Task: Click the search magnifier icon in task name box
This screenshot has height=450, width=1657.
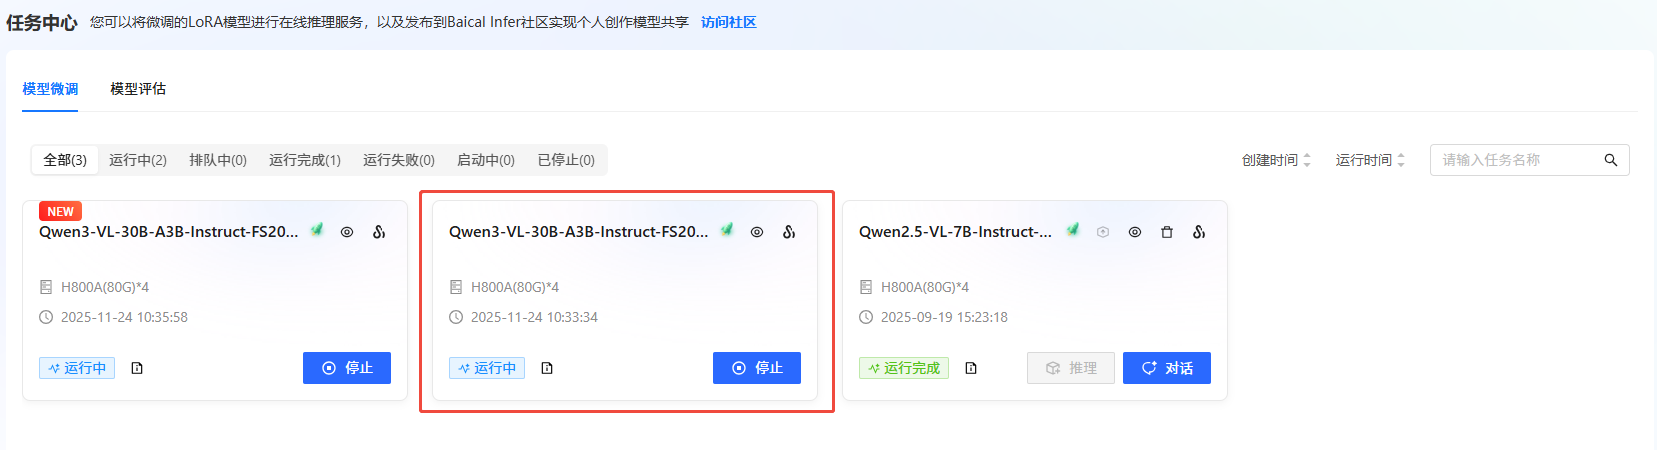Action: [x=1611, y=160]
